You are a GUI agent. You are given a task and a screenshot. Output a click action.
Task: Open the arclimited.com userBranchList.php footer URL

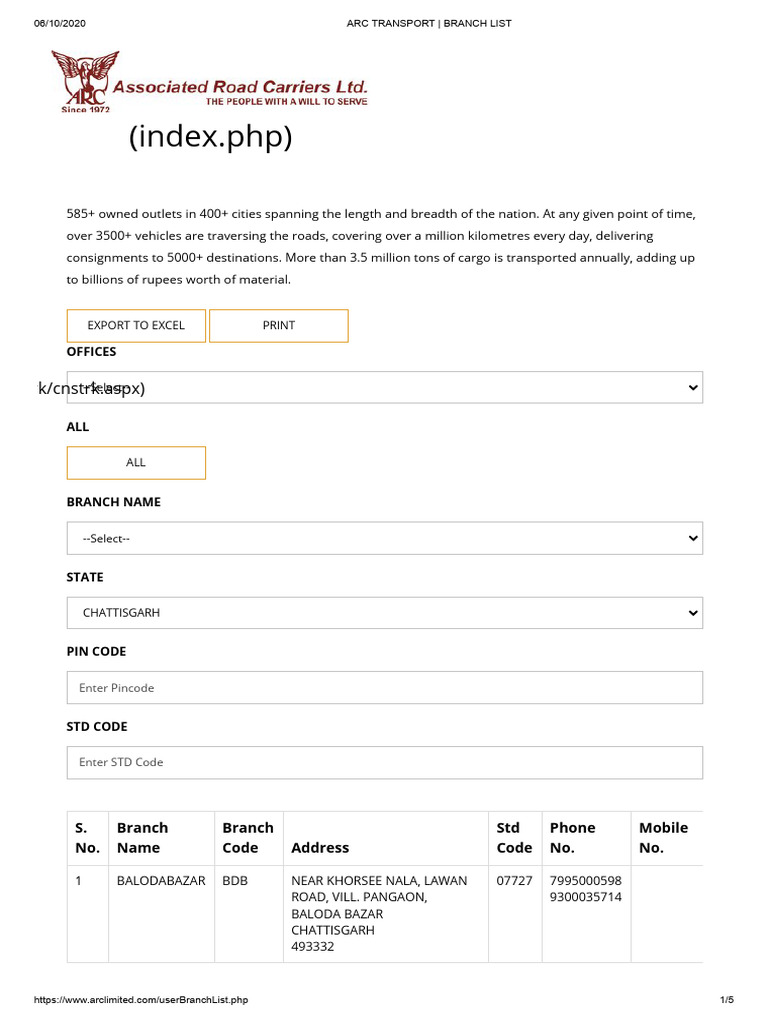(141, 1000)
